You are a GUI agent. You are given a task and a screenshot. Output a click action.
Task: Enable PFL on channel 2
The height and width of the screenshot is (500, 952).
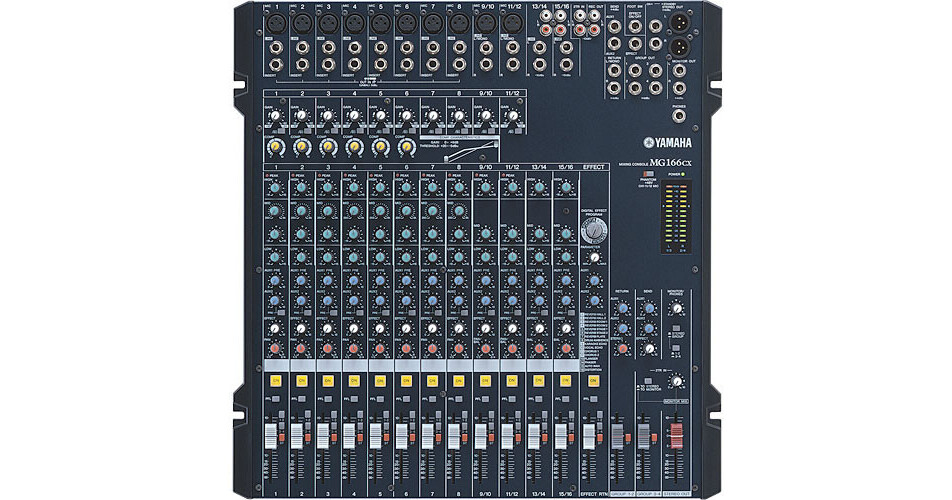302,399
